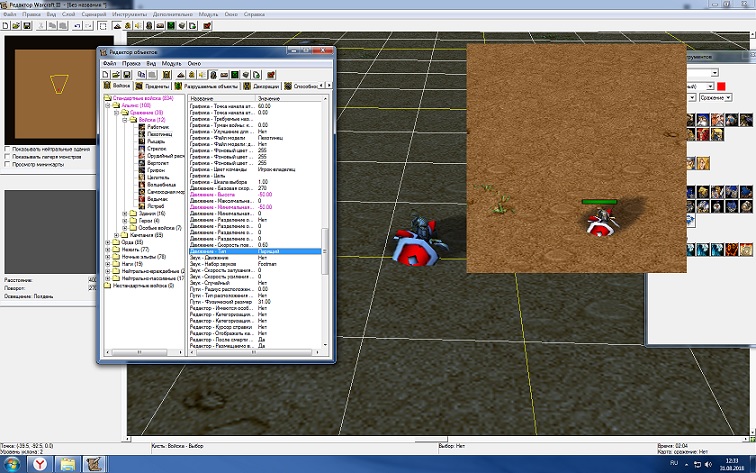
Task: Open Модуль menu in Object Editor
Action: point(171,63)
